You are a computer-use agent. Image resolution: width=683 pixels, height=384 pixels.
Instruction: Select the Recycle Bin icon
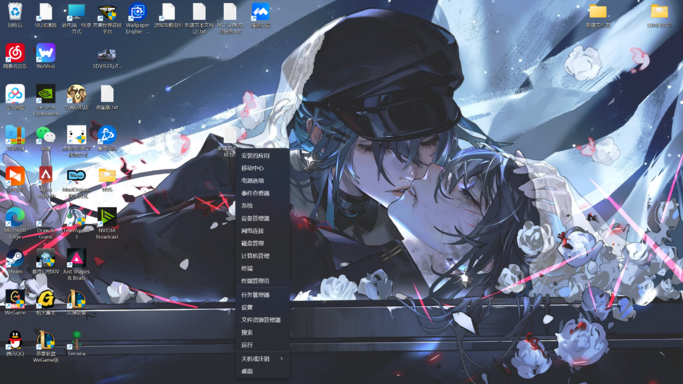[15, 15]
